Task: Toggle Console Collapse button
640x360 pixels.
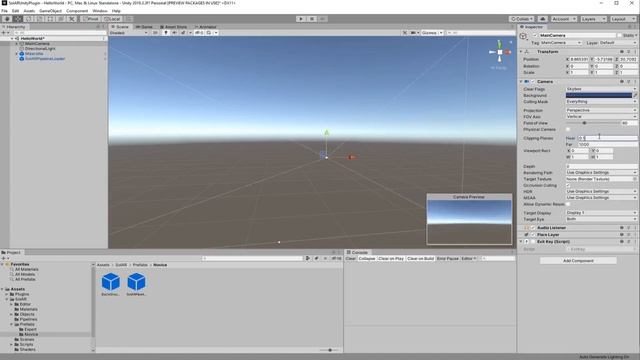Action: point(367,258)
